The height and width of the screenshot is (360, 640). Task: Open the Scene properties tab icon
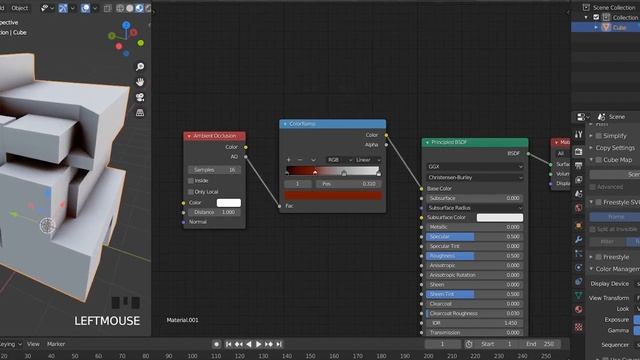(578, 194)
